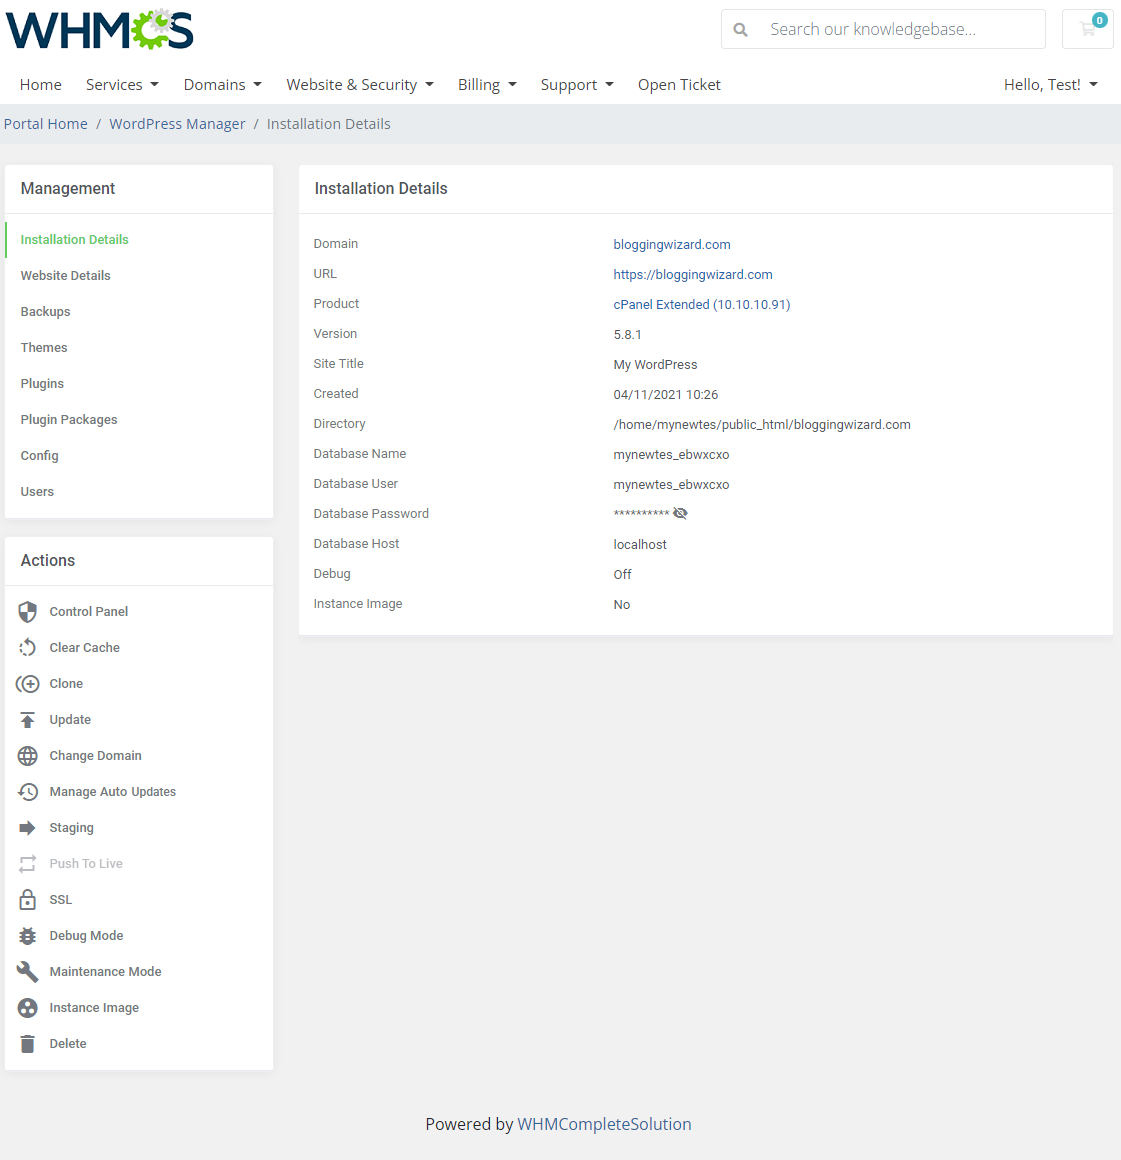The height and width of the screenshot is (1160, 1121).
Task: Click the Control Panel shield icon
Action: point(27,612)
